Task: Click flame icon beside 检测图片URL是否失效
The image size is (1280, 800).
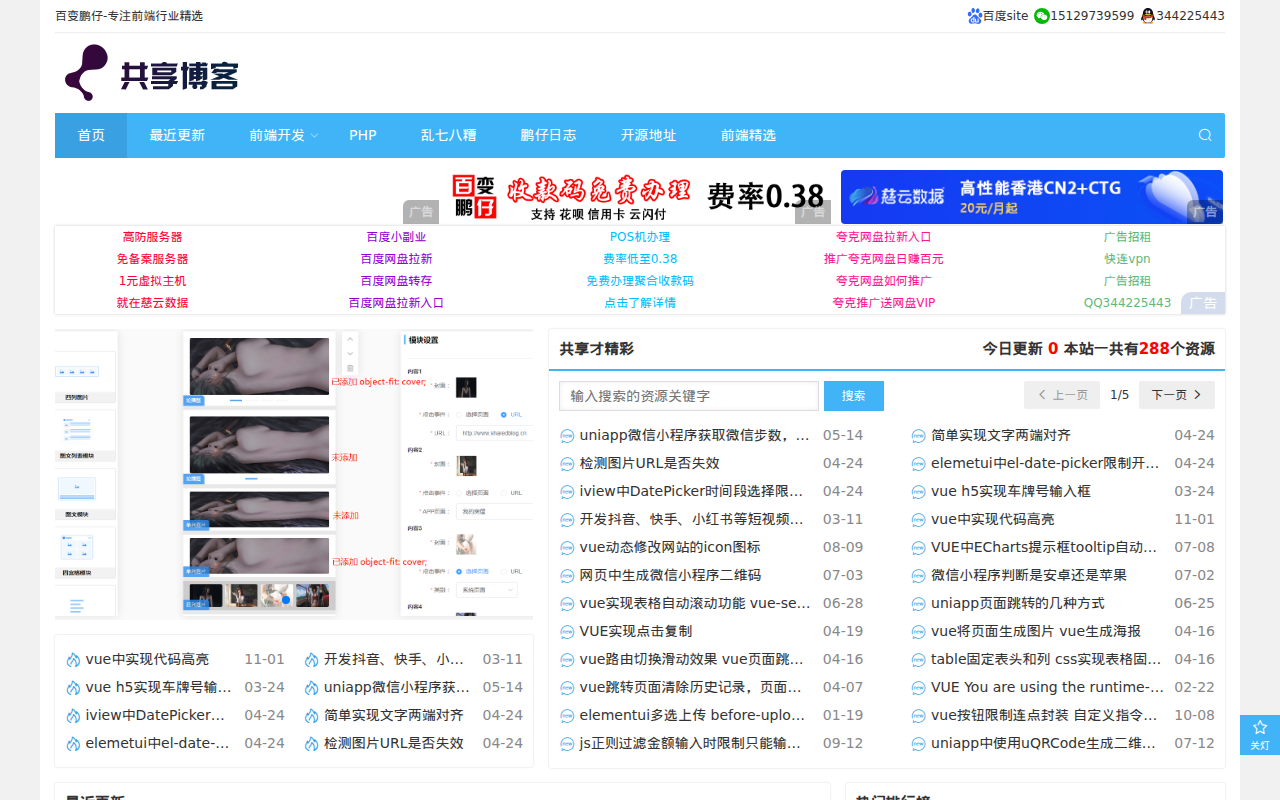Action: pyautogui.click(x=311, y=744)
